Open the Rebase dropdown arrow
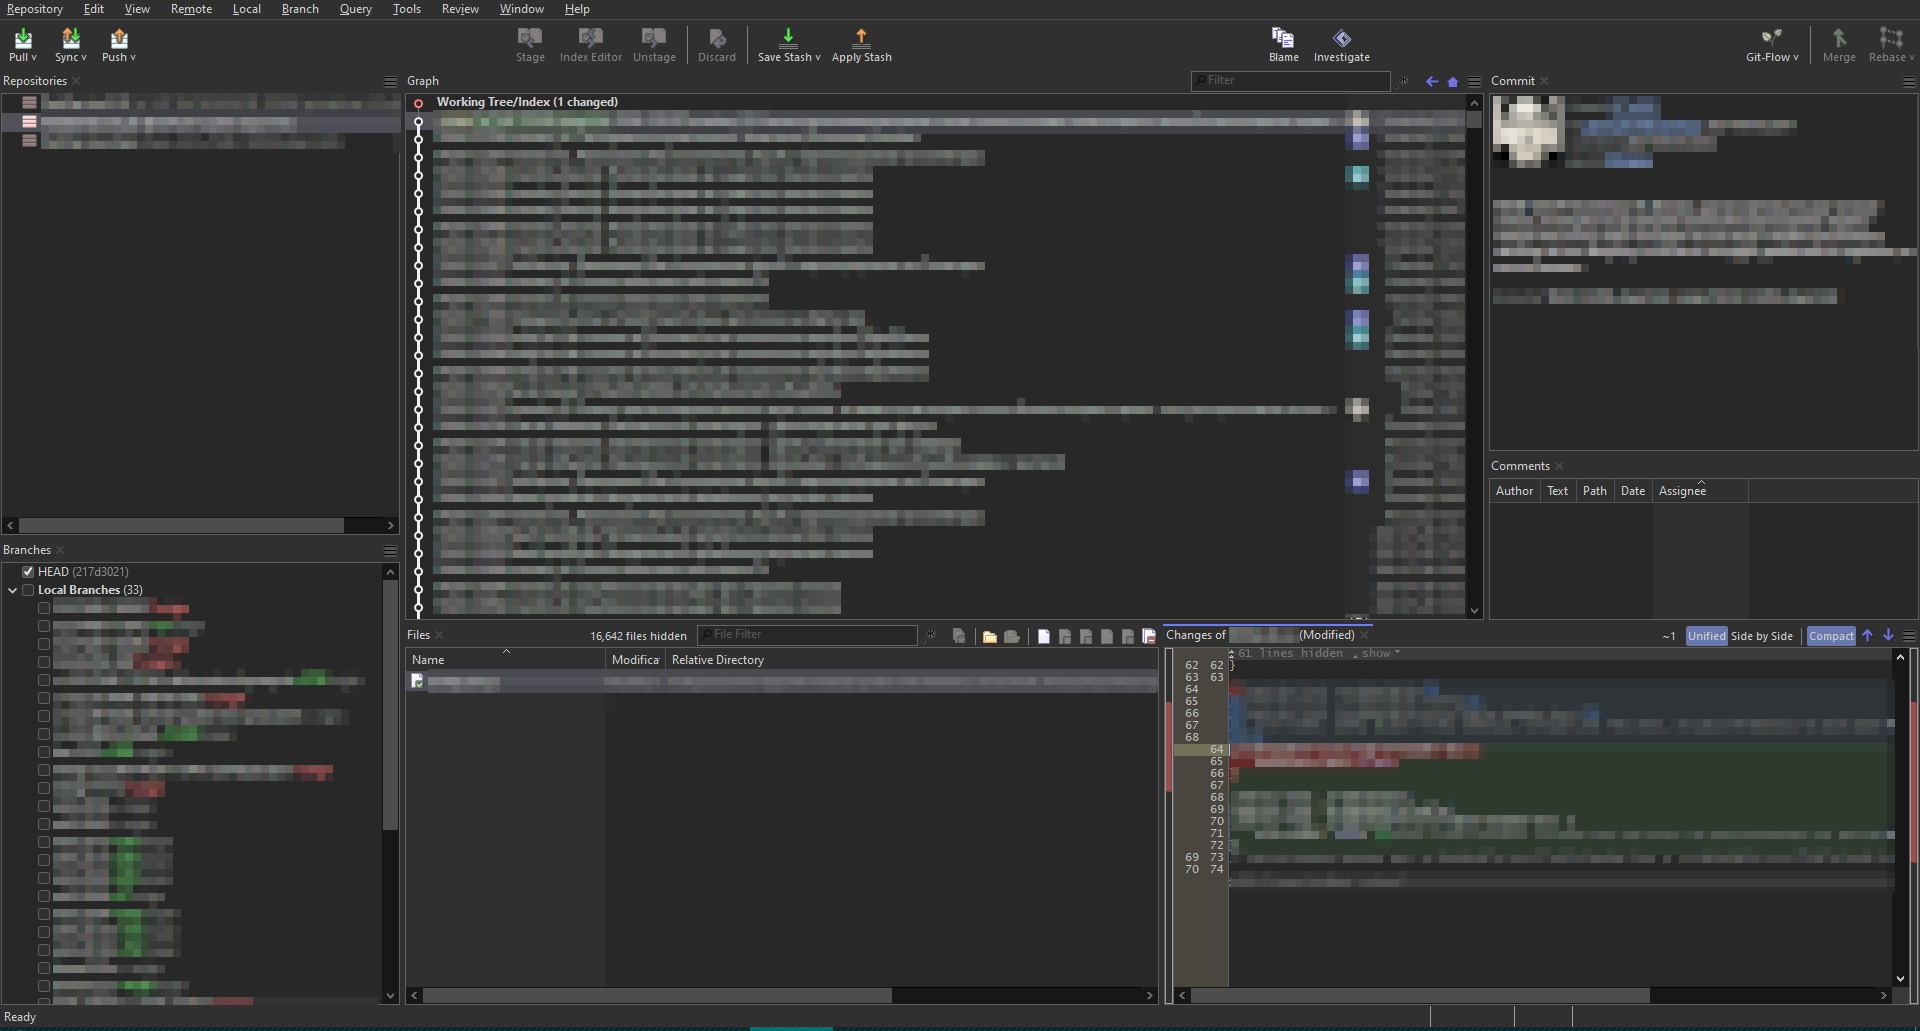 1911,58
